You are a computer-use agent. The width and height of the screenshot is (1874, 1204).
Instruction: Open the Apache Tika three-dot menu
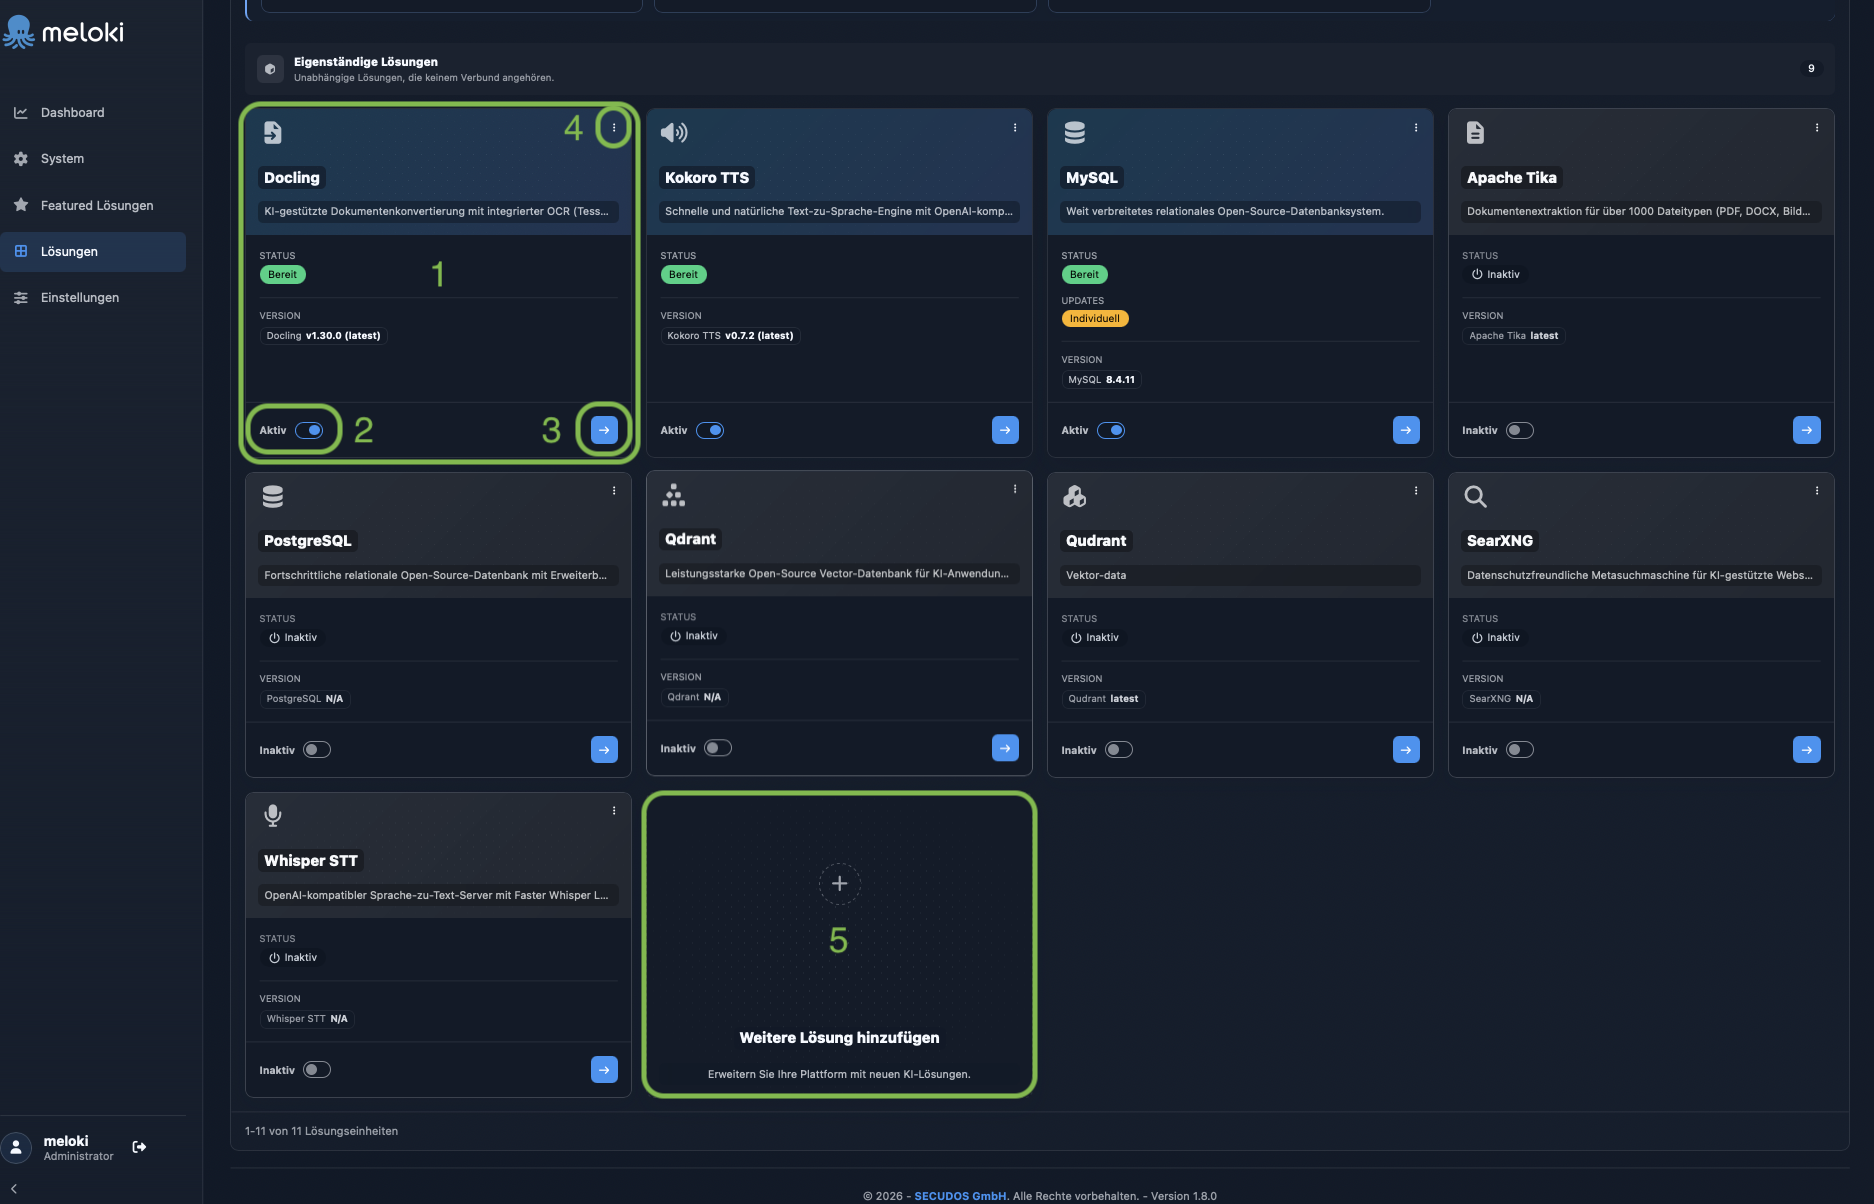(1817, 128)
